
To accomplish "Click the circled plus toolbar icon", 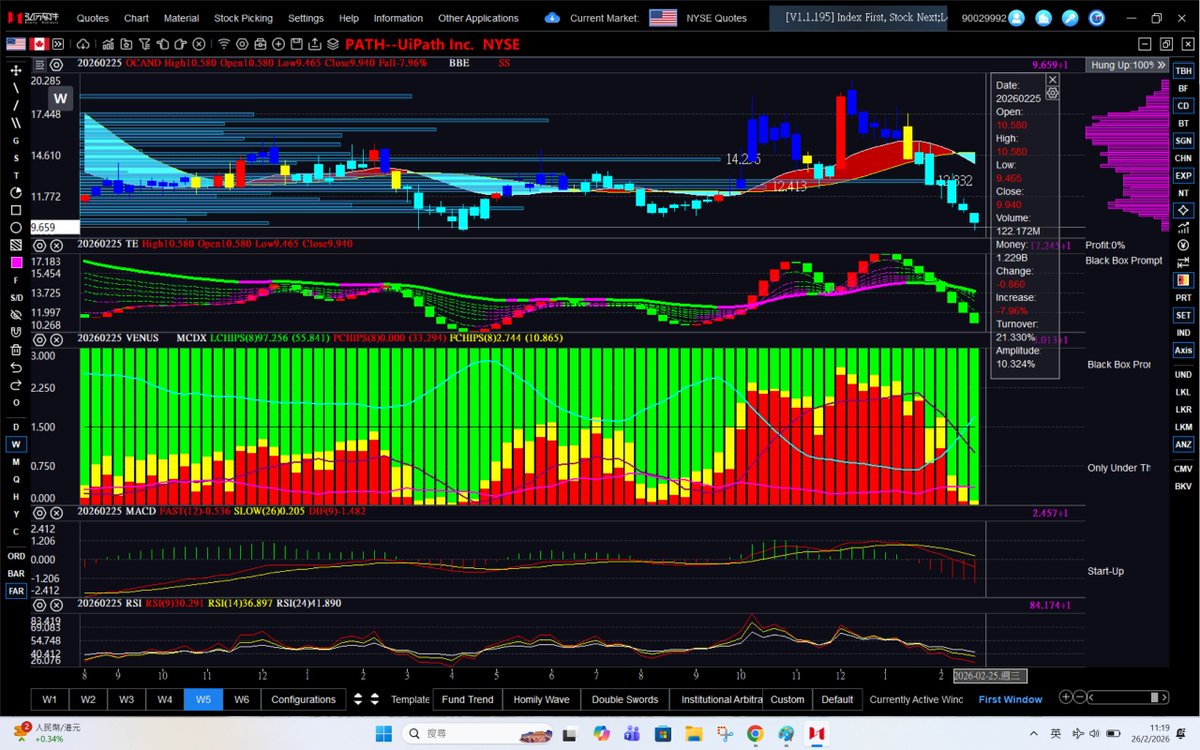I will point(278,44).
